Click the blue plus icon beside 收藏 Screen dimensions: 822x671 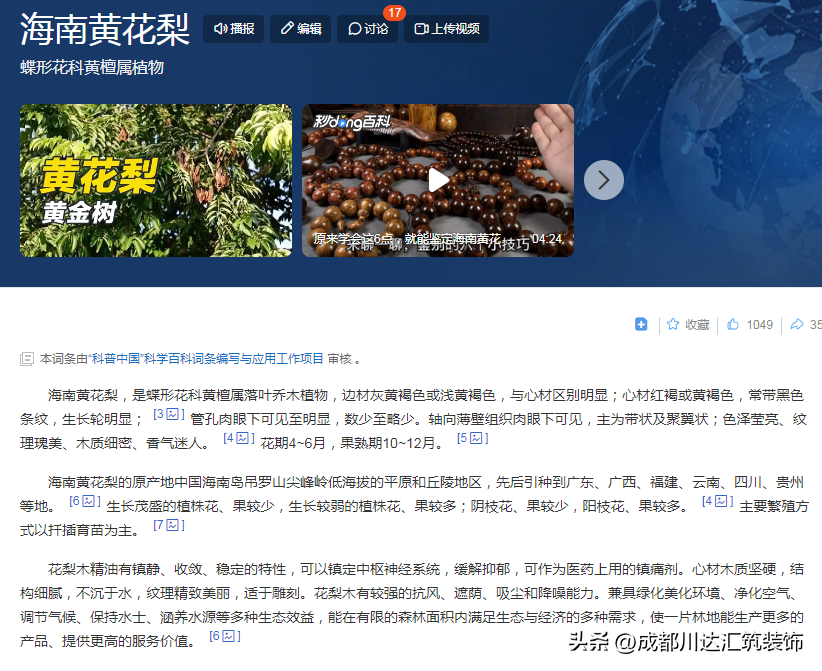click(641, 324)
